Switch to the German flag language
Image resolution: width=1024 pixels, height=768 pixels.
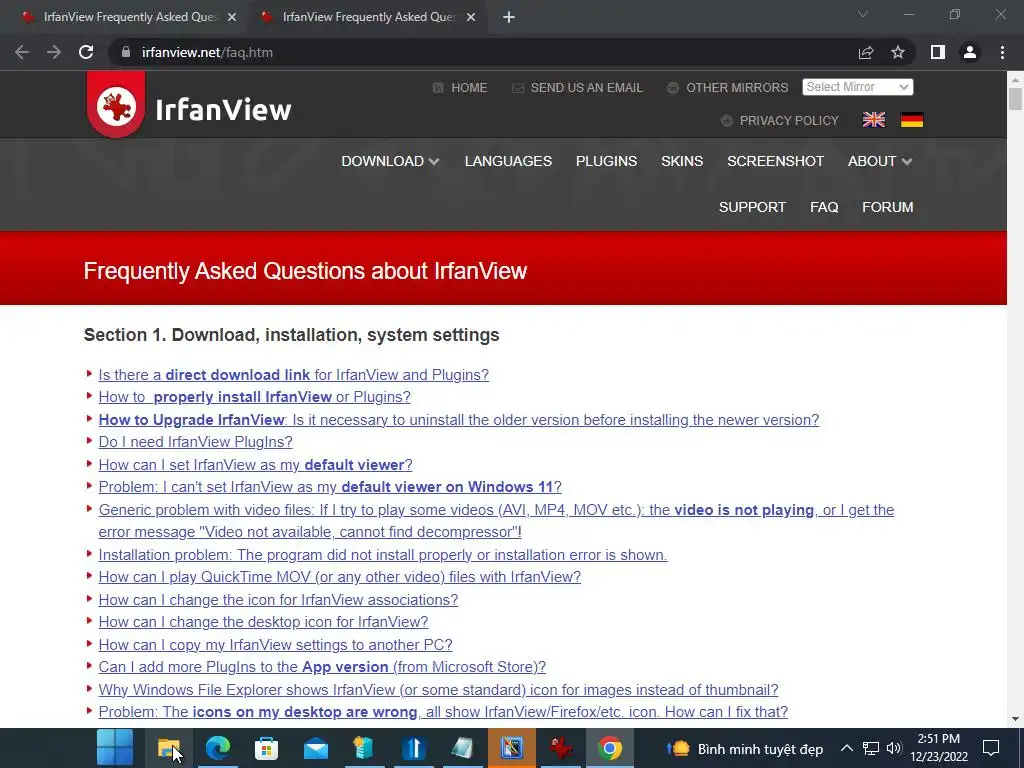coord(912,120)
